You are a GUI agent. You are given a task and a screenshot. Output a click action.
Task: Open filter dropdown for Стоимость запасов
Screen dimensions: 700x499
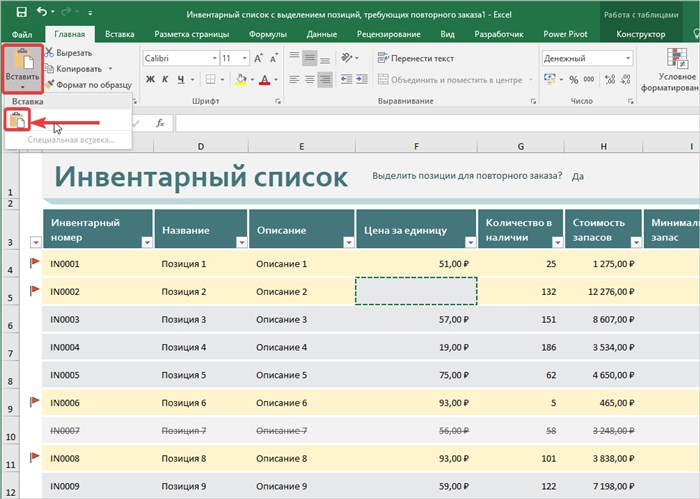(636, 242)
